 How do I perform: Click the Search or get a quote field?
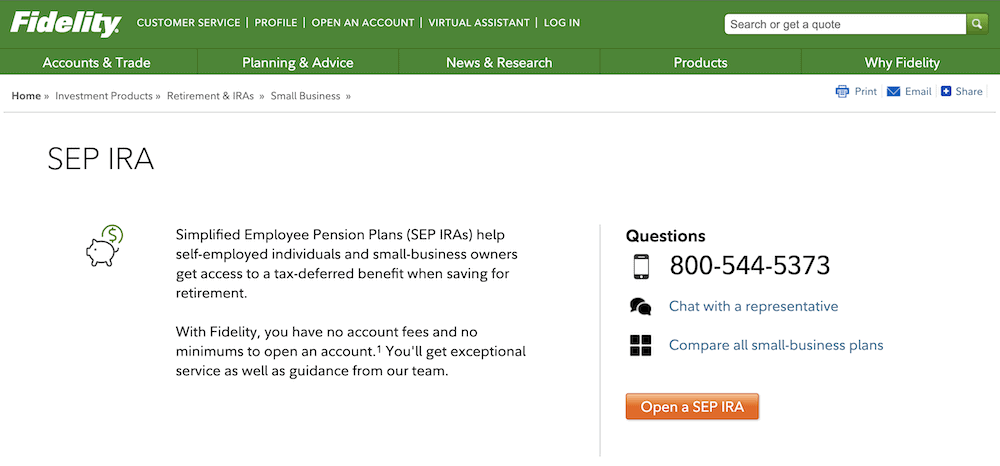point(844,24)
